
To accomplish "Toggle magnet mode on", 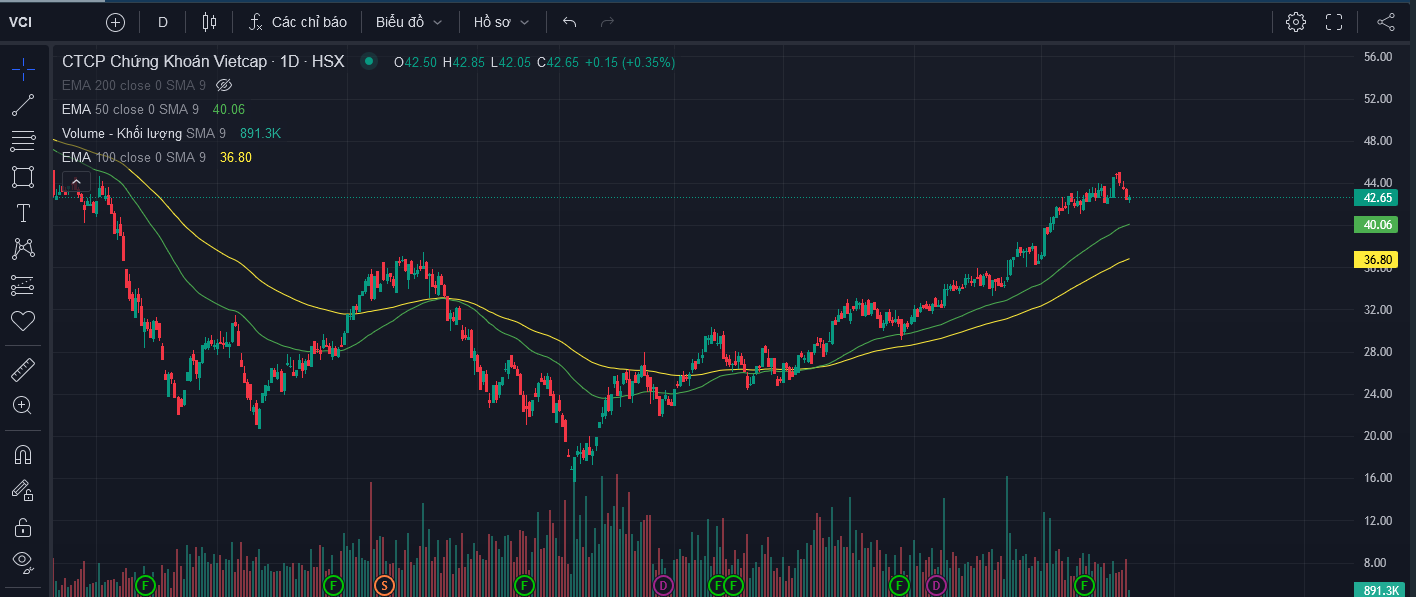I will coord(22,454).
